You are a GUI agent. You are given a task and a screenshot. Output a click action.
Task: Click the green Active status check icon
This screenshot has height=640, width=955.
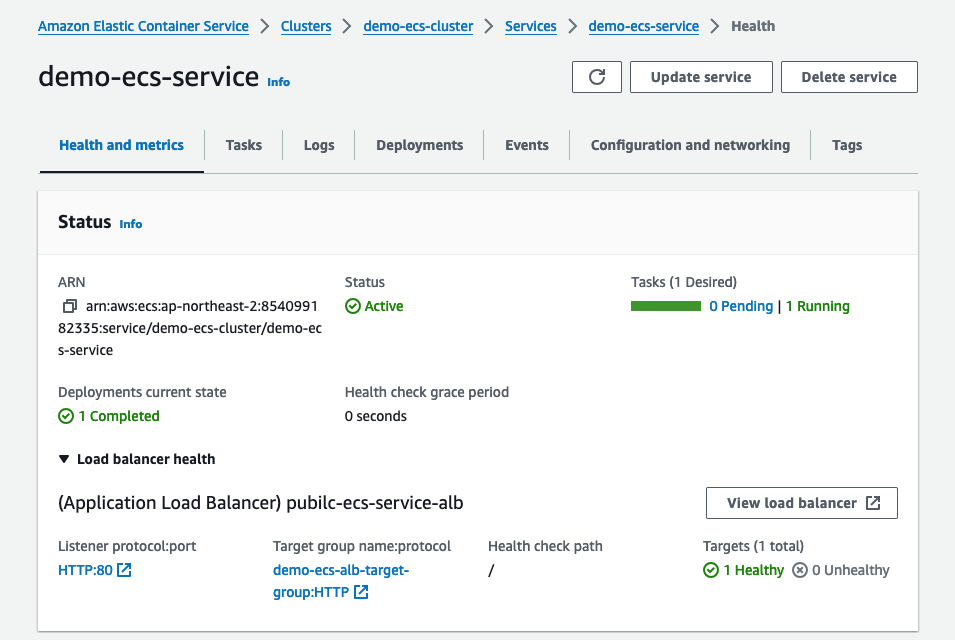tap(353, 306)
